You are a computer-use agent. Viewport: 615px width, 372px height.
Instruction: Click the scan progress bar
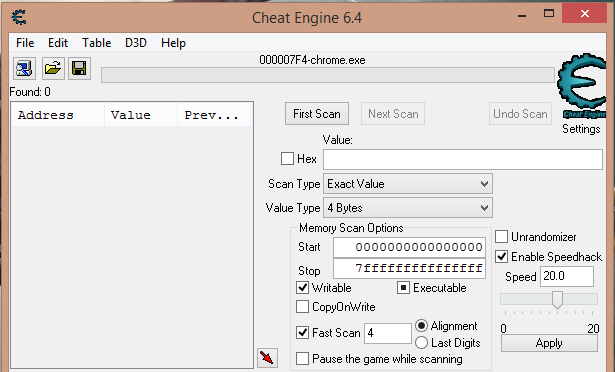[x=328, y=75]
